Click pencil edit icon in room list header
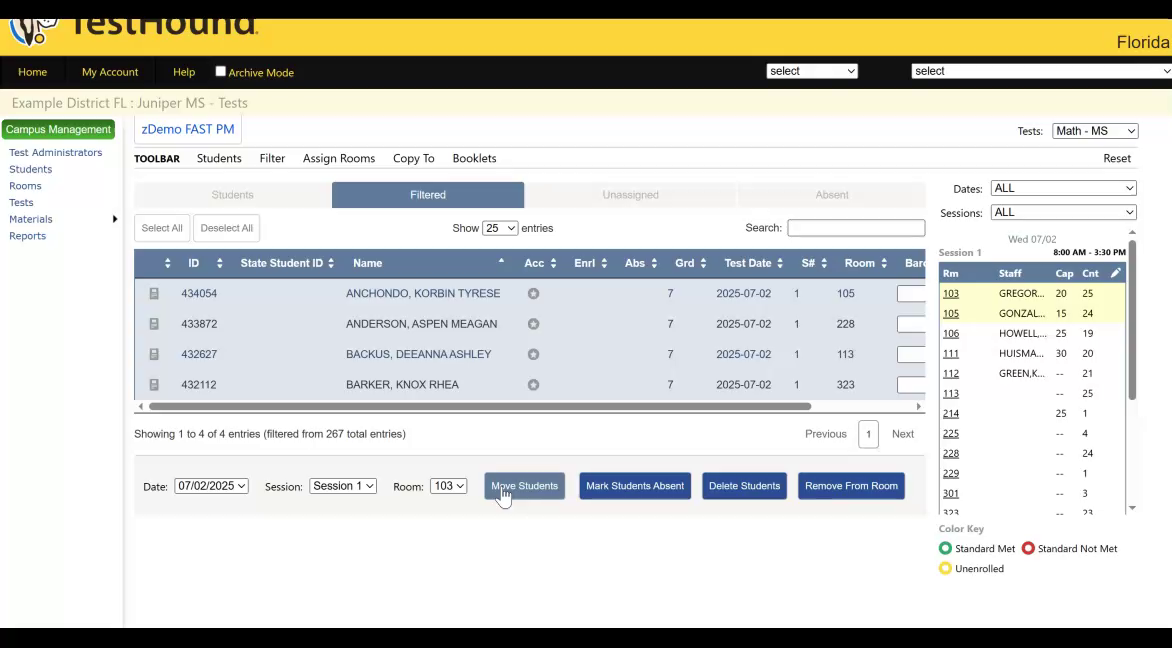Image resolution: width=1172 pixels, height=648 pixels. (x=1115, y=273)
